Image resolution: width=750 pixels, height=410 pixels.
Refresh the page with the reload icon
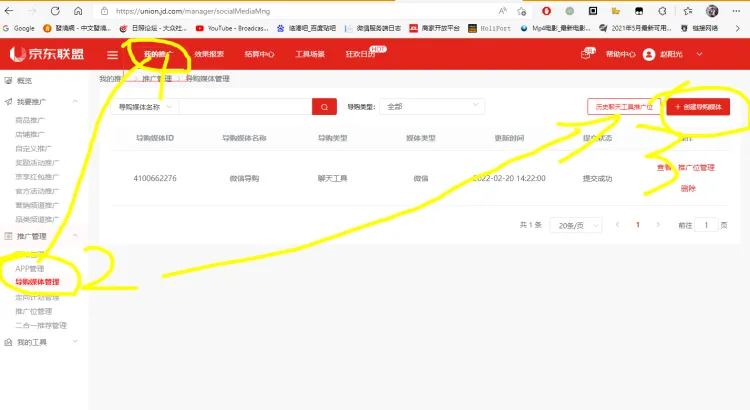(x=55, y=10)
